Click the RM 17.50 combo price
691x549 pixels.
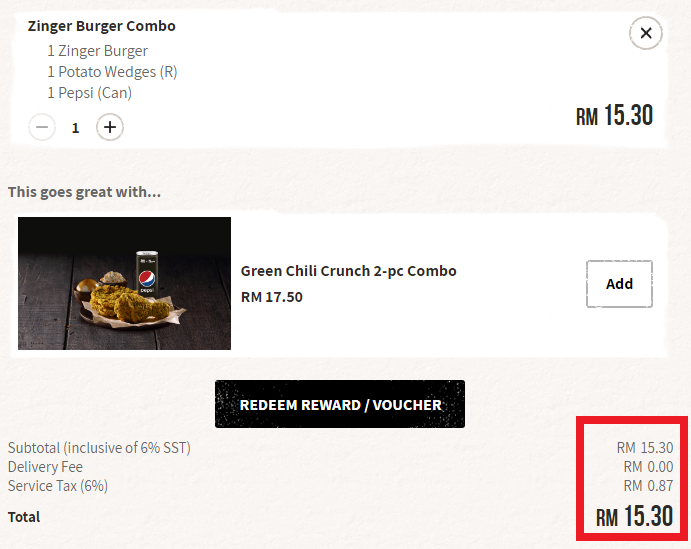(x=272, y=297)
